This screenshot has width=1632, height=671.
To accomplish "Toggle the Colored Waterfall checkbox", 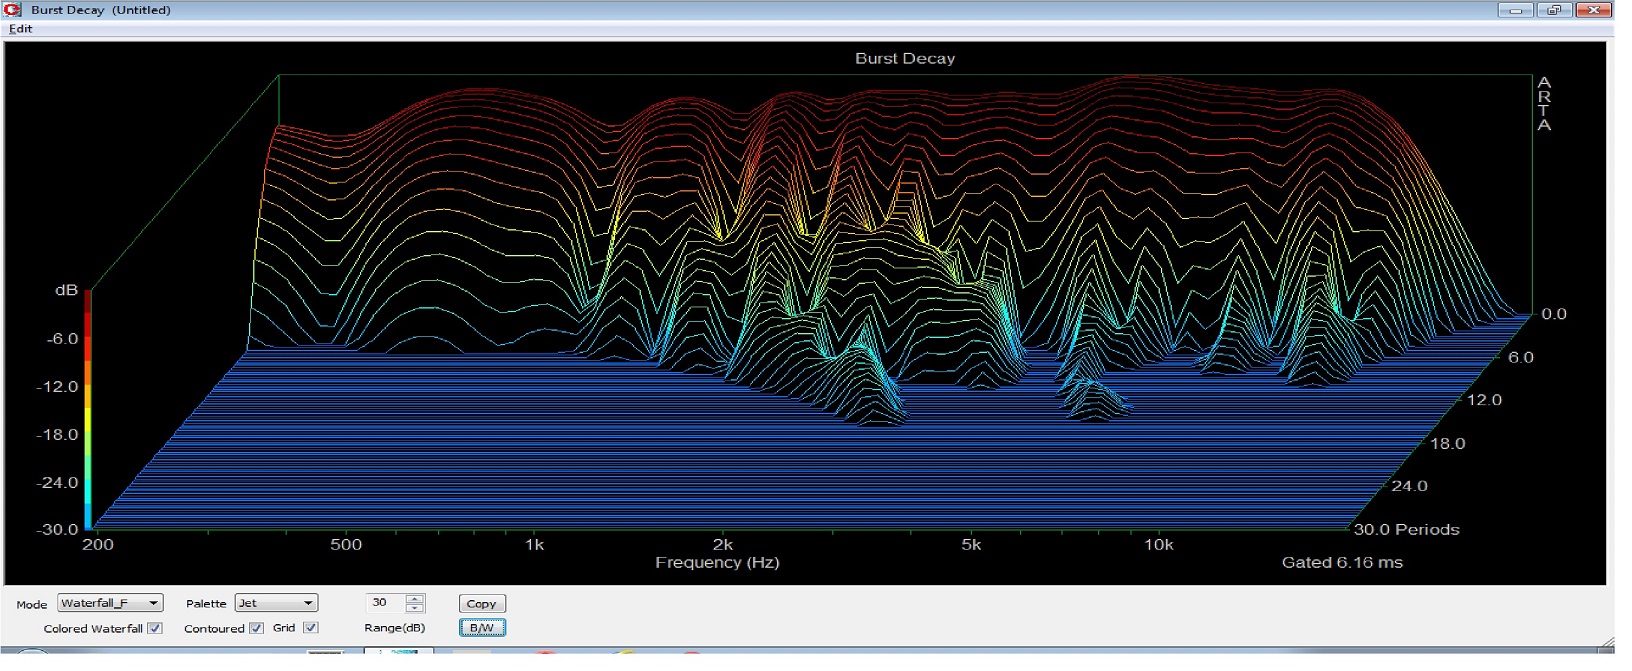I will click(x=154, y=628).
